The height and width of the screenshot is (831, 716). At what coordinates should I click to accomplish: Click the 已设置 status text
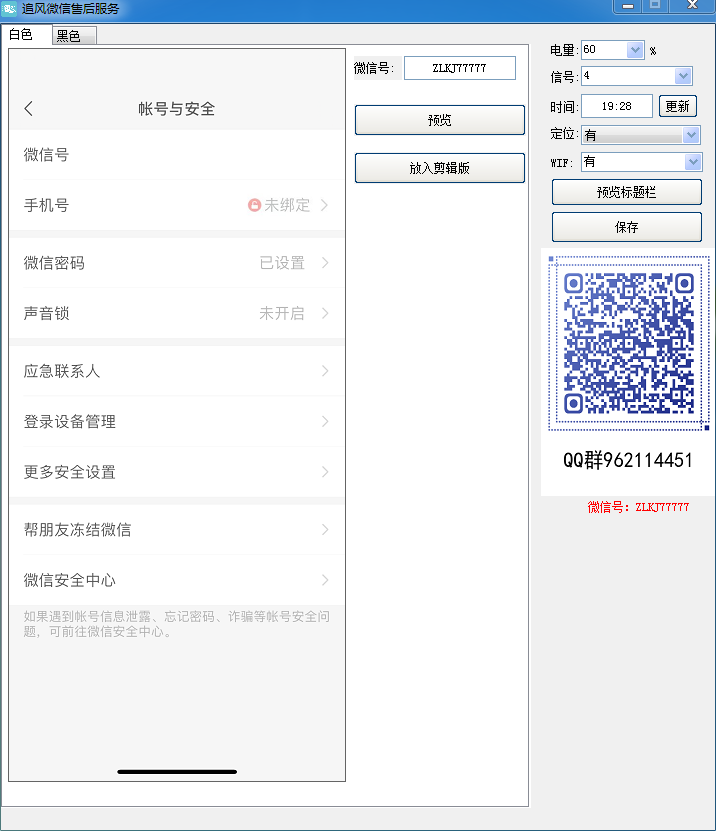tap(282, 263)
